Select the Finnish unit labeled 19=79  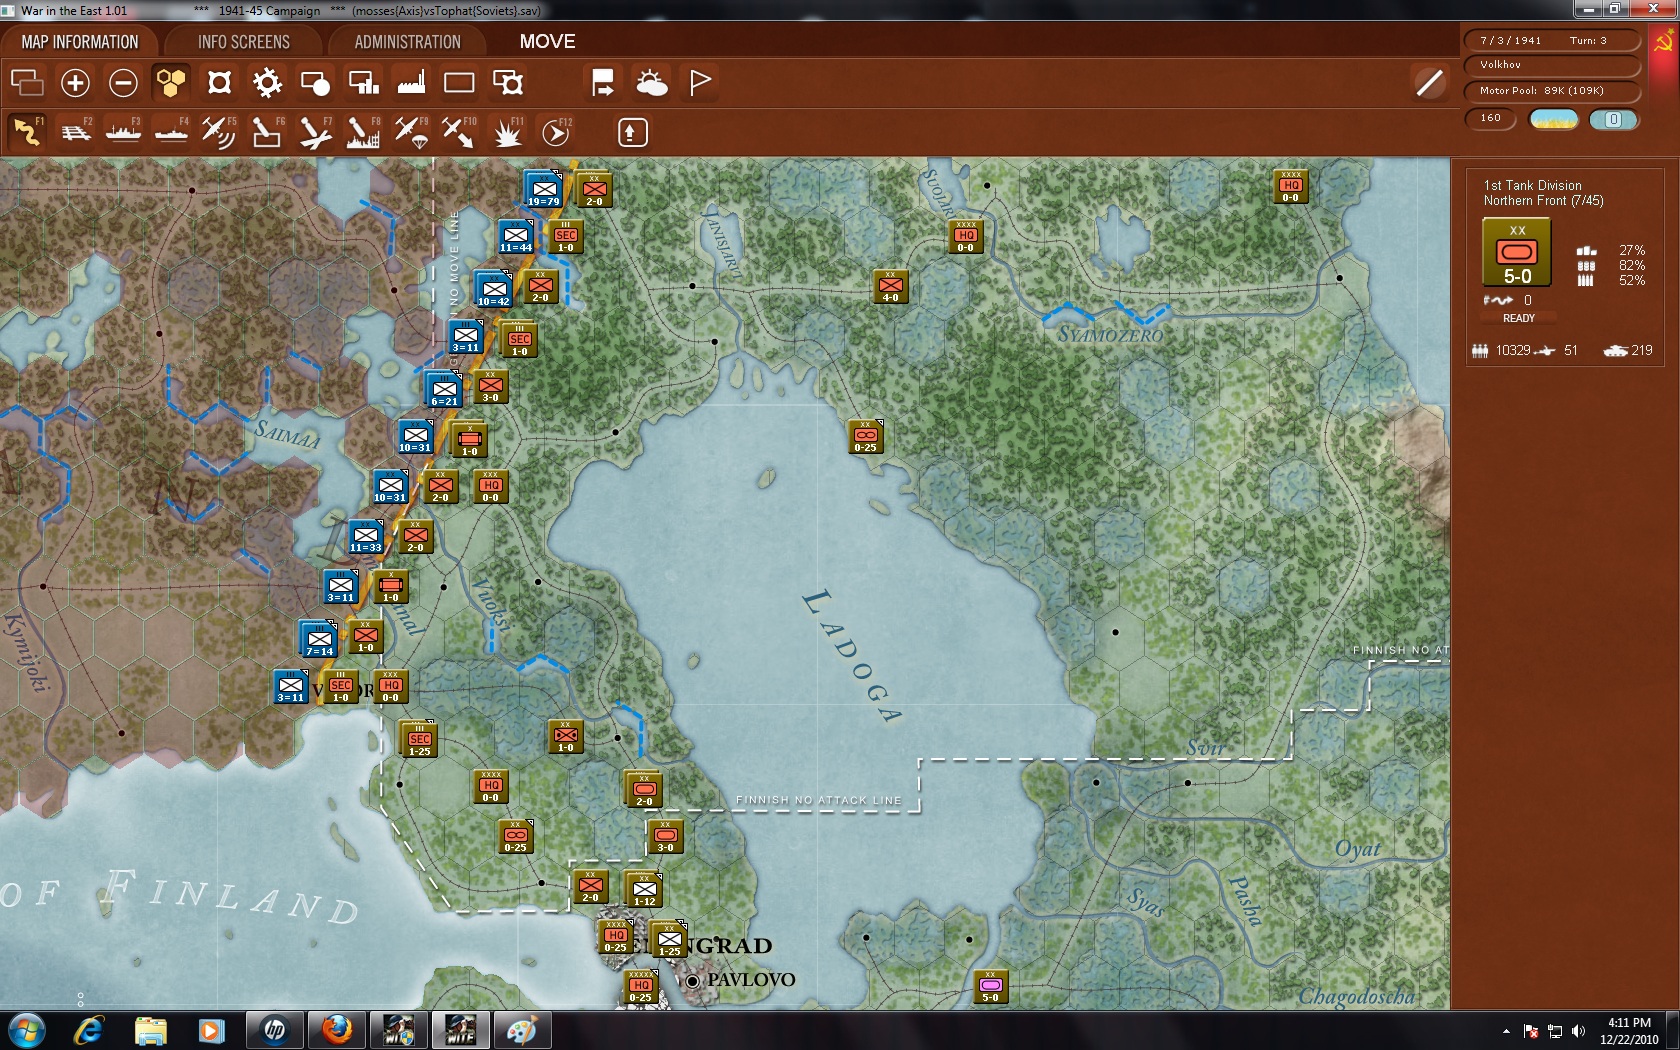click(544, 189)
